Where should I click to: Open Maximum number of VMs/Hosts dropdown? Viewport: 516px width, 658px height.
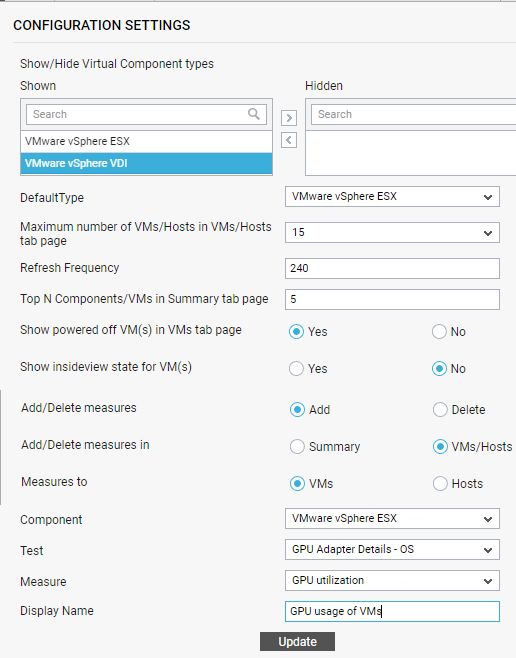point(392,232)
